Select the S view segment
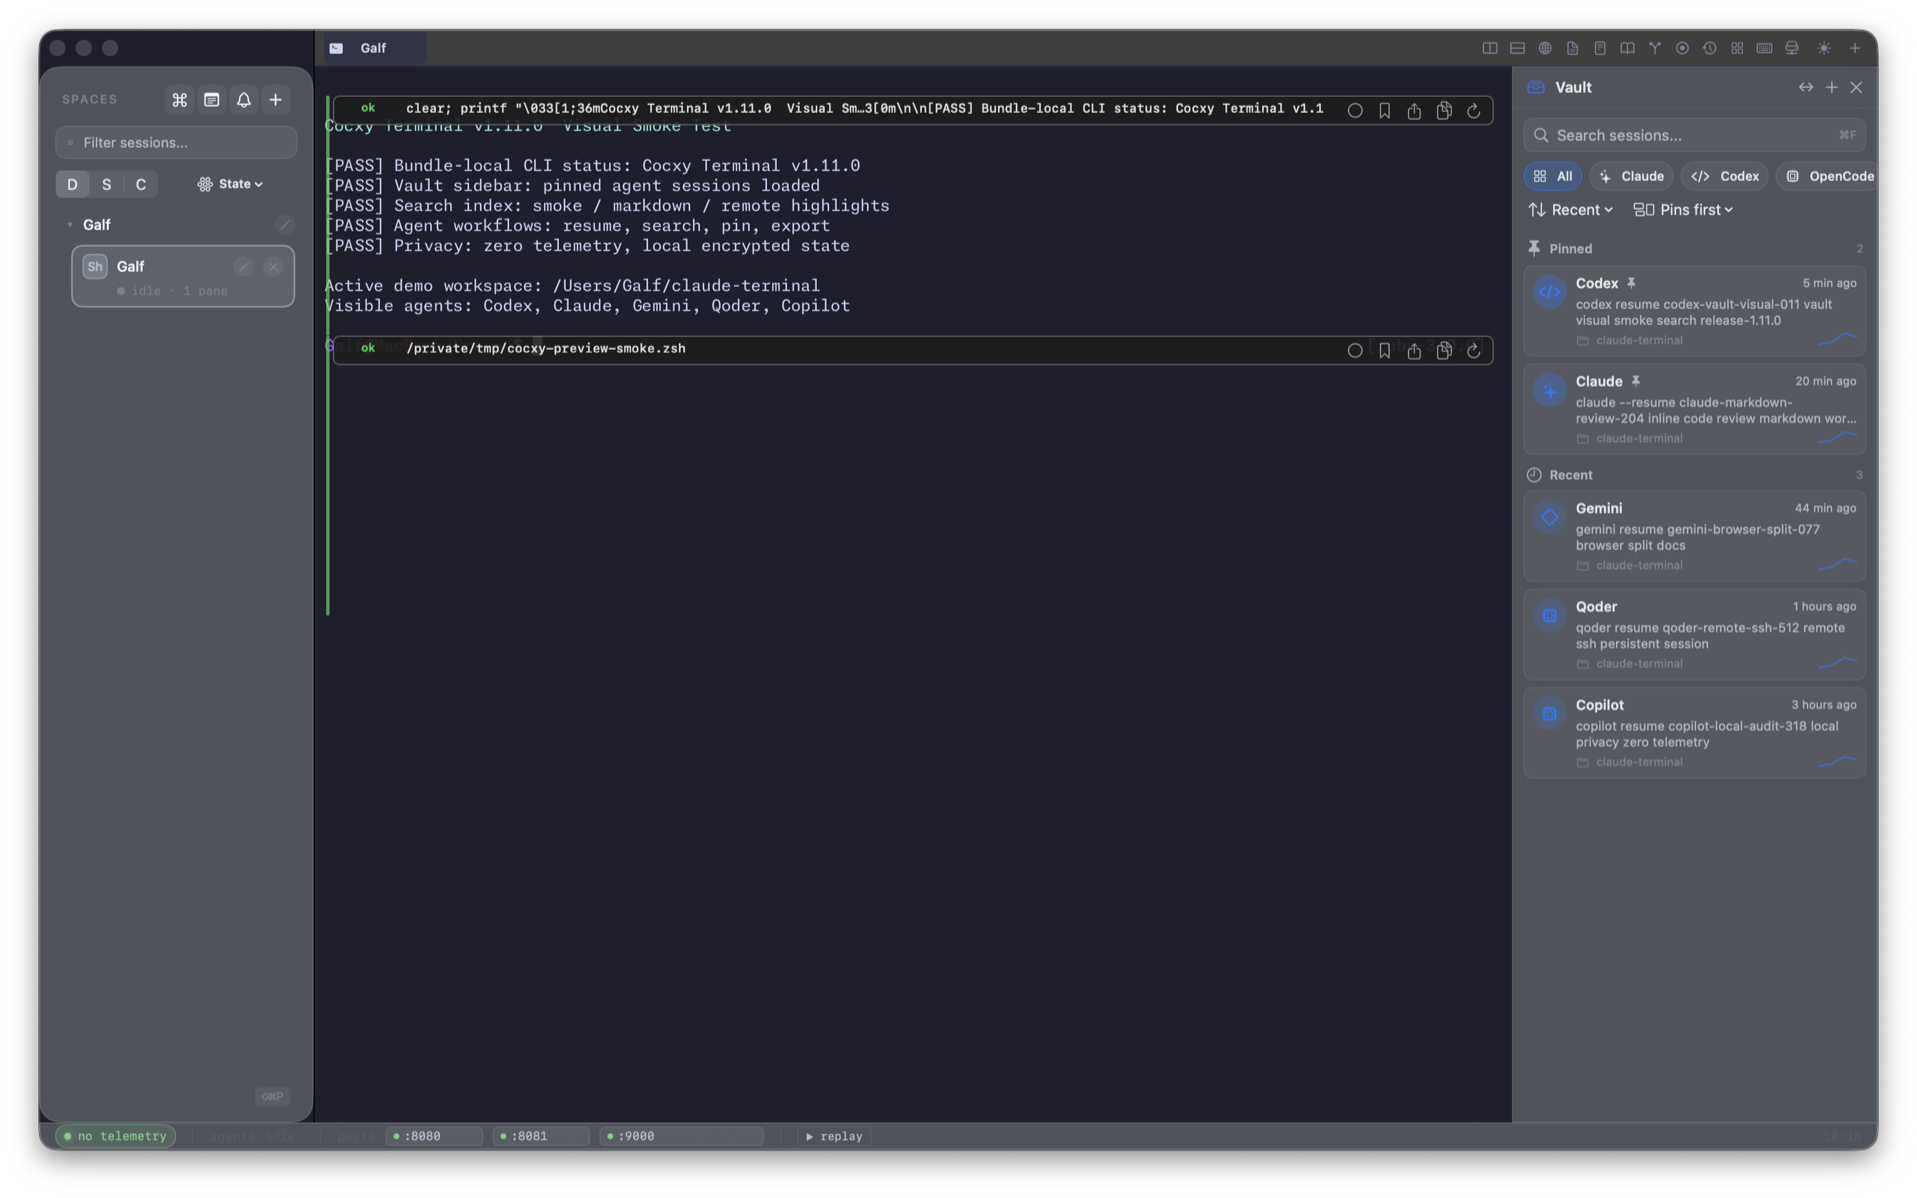This screenshot has height=1198, width=1917. (107, 184)
